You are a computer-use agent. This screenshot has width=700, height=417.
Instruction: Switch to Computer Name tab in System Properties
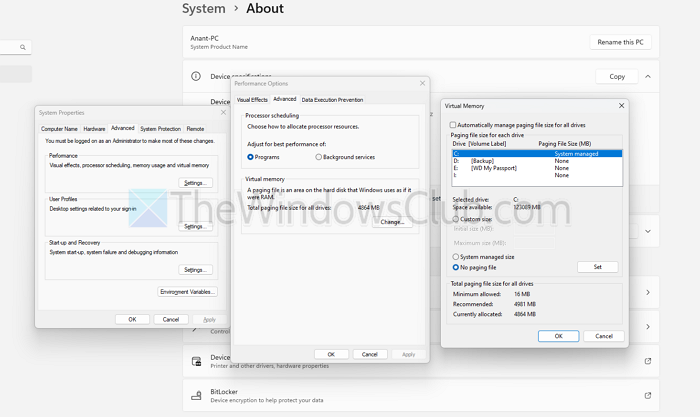pyautogui.click(x=59, y=129)
